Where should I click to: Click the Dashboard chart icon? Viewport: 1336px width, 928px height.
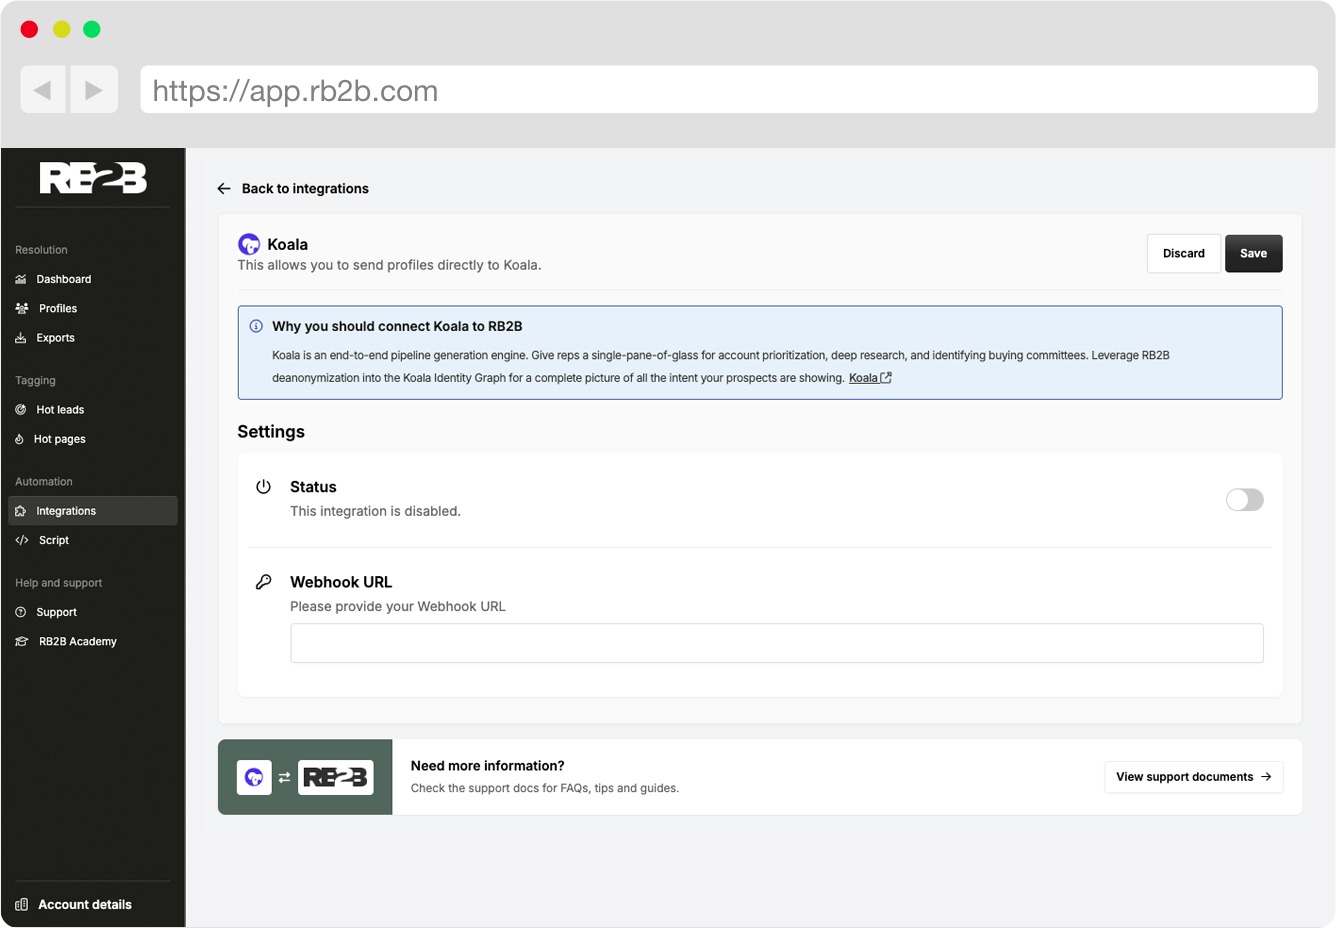pos(21,279)
